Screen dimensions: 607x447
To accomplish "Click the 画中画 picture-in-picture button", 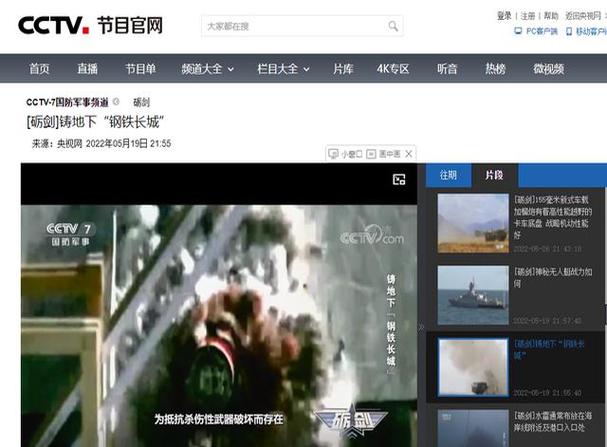I will [x=383, y=154].
